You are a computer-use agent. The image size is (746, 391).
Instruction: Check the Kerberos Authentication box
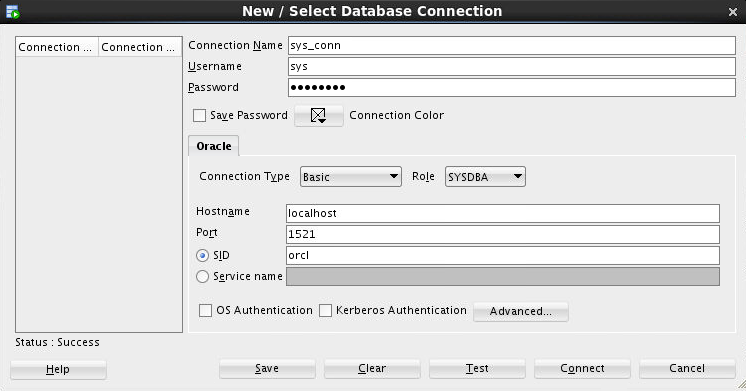coord(325,311)
